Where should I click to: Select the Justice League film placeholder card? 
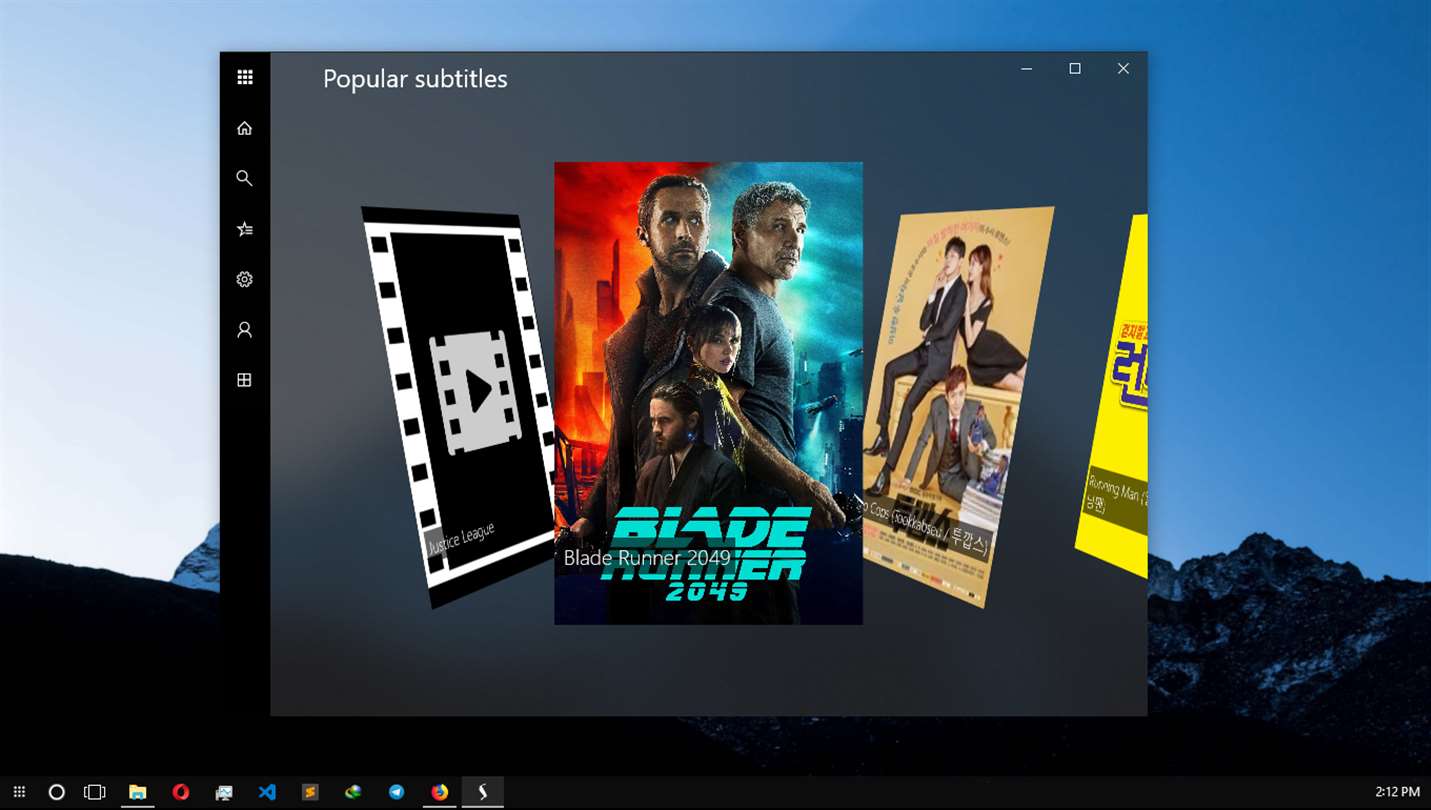pyautogui.click(x=458, y=405)
